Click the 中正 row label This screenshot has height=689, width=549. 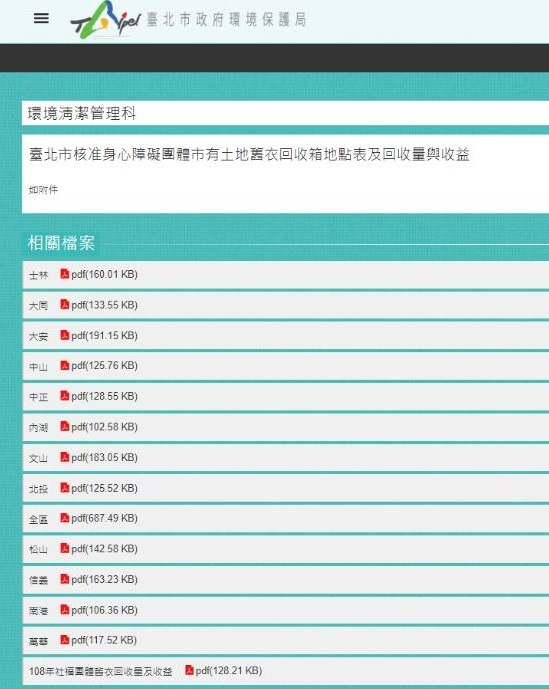tap(38, 397)
